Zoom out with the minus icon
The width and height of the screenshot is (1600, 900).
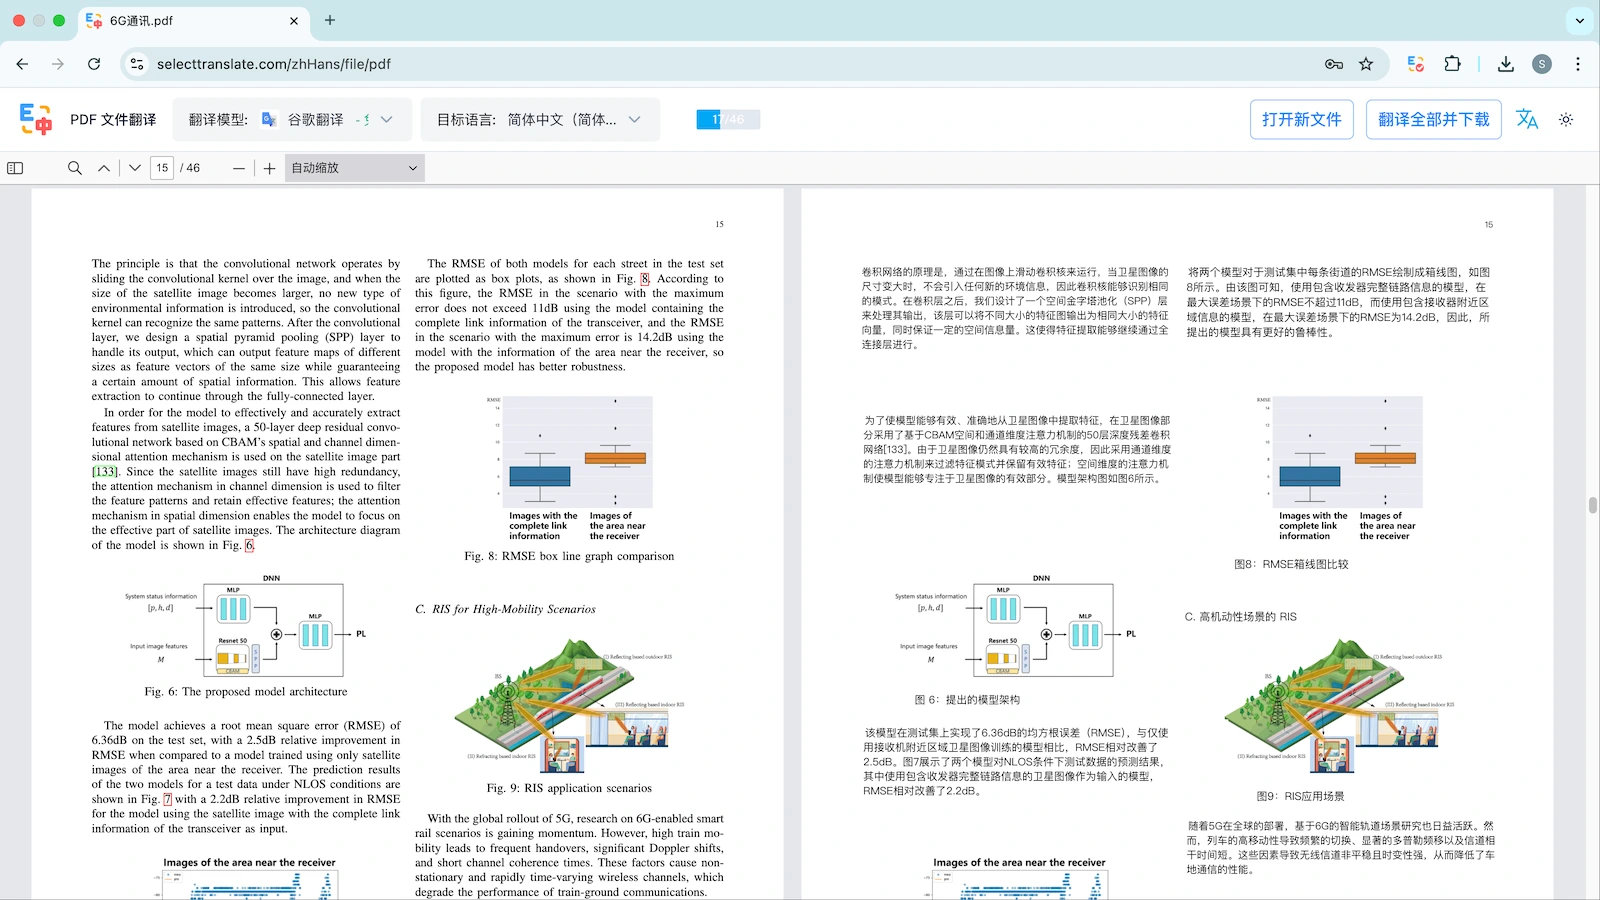tap(239, 168)
